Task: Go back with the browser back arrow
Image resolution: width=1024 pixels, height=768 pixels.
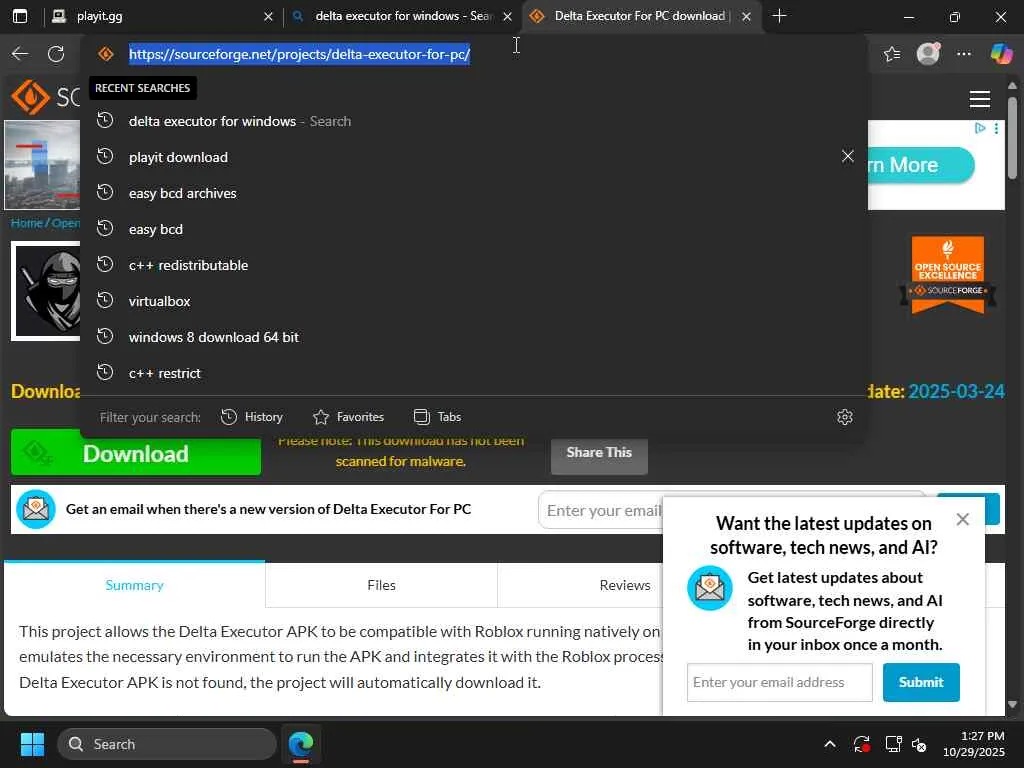Action: pos(20,54)
